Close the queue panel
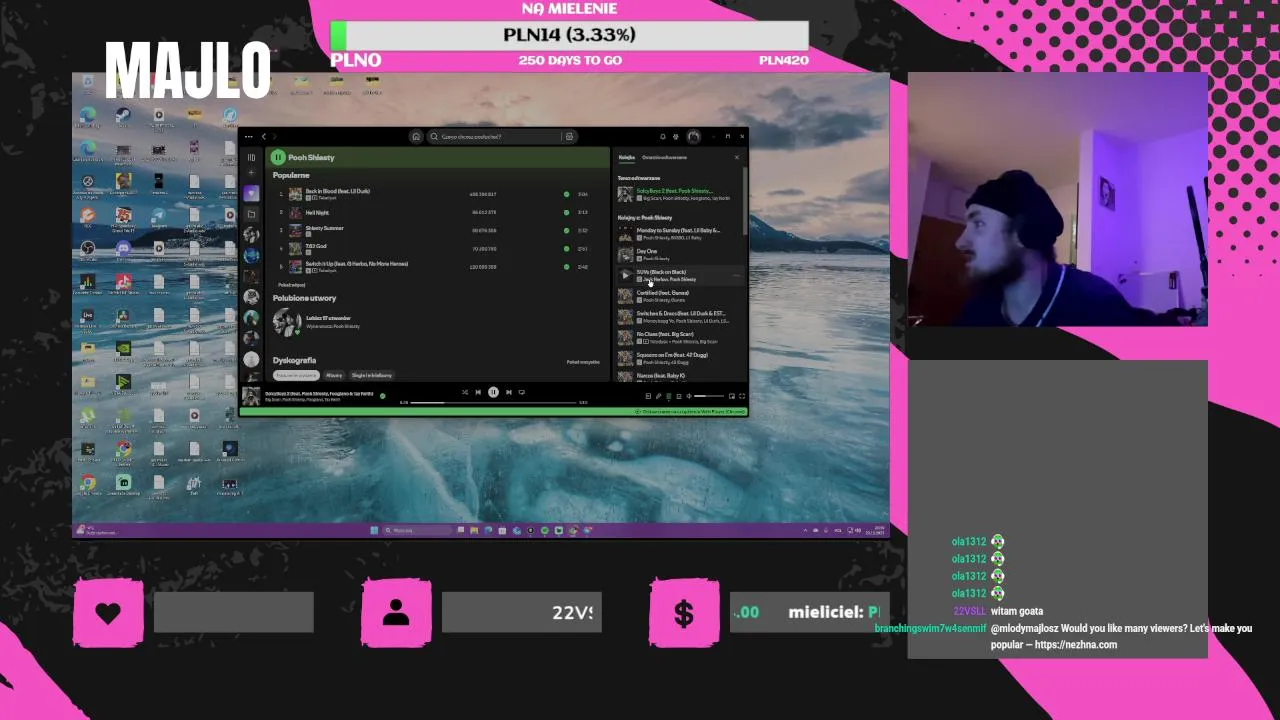Viewport: 1280px width, 720px height. tap(737, 157)
